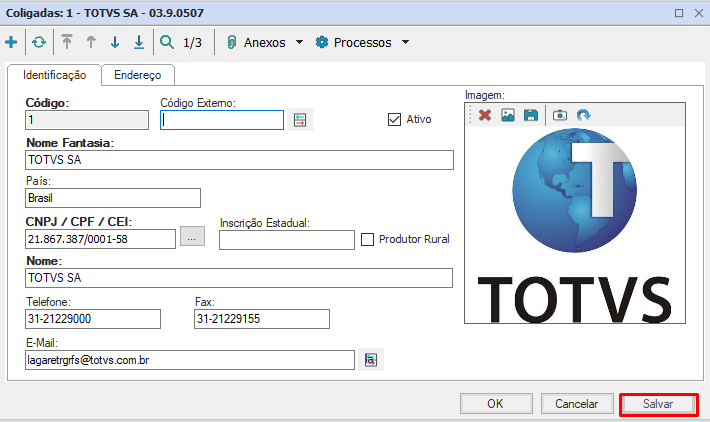Screen dimensions: 710x422
Task: Click the 1/3 record counter
Action: (x=192, y=43)
